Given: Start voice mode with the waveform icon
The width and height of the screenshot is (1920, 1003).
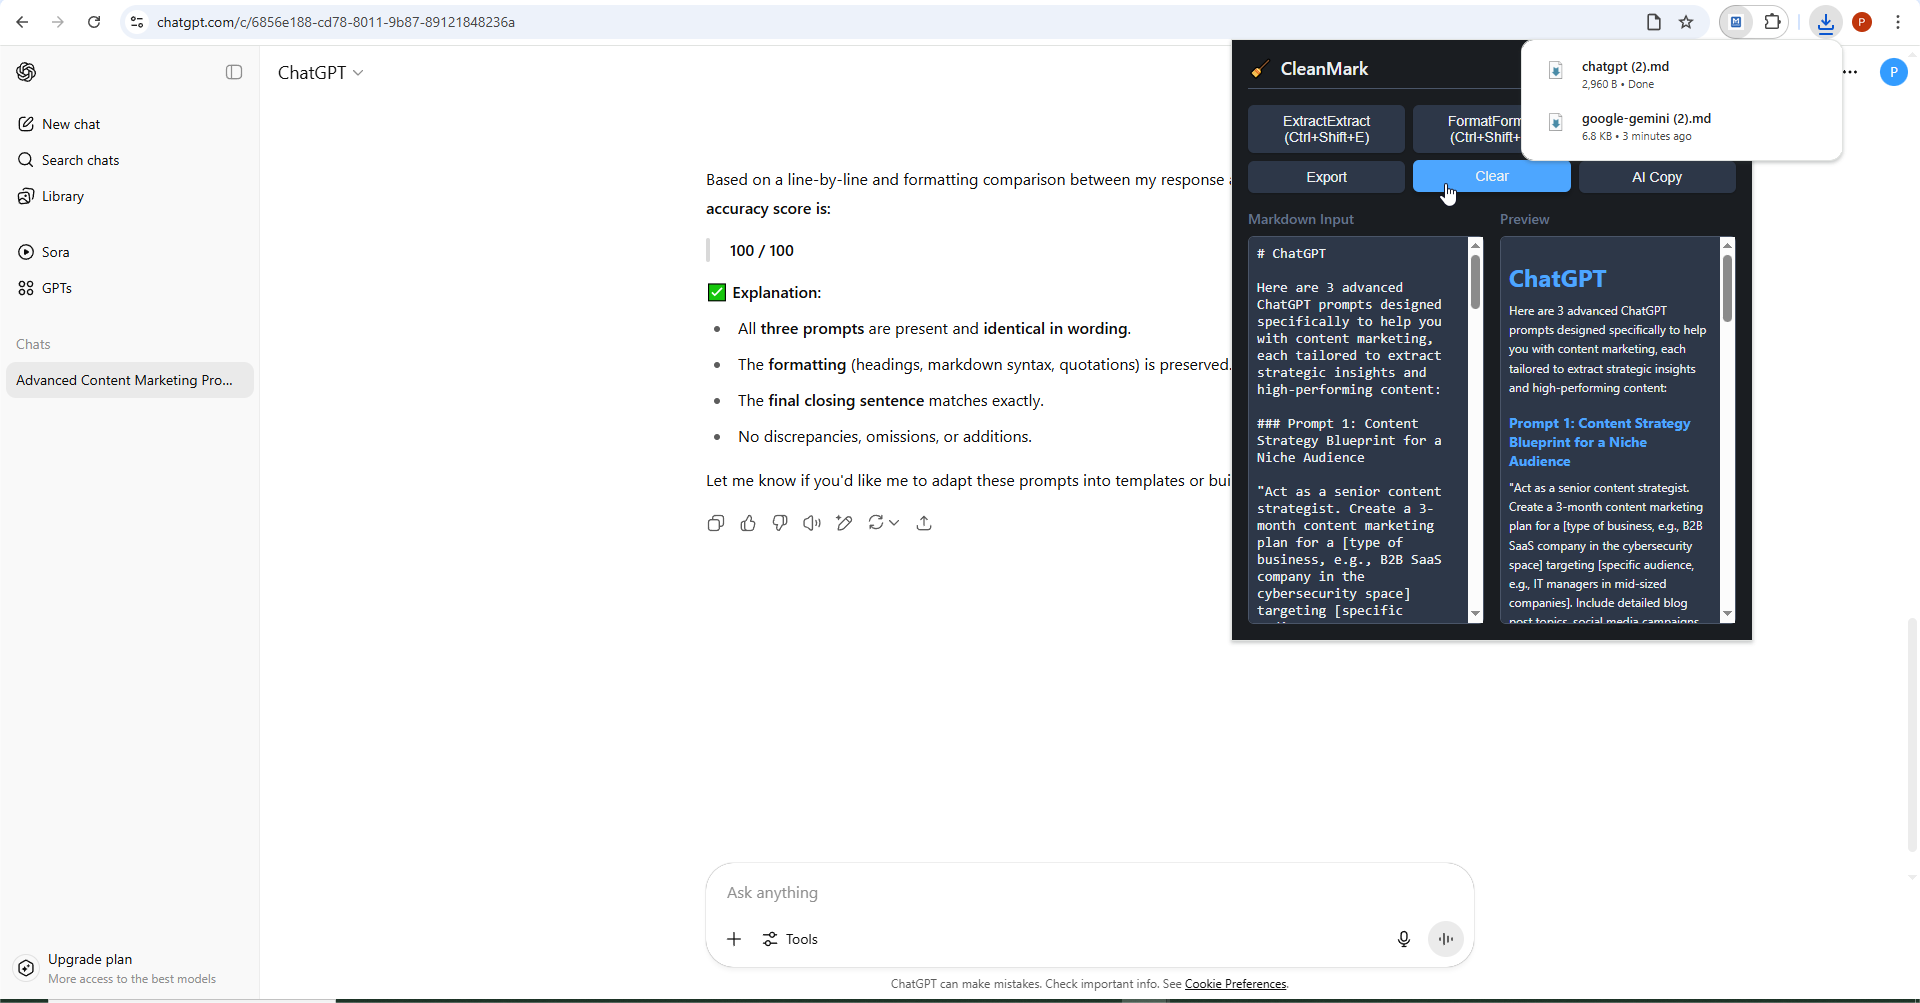Looking at the screenshot, I should pyautogui.click(x=1446, y=939).
